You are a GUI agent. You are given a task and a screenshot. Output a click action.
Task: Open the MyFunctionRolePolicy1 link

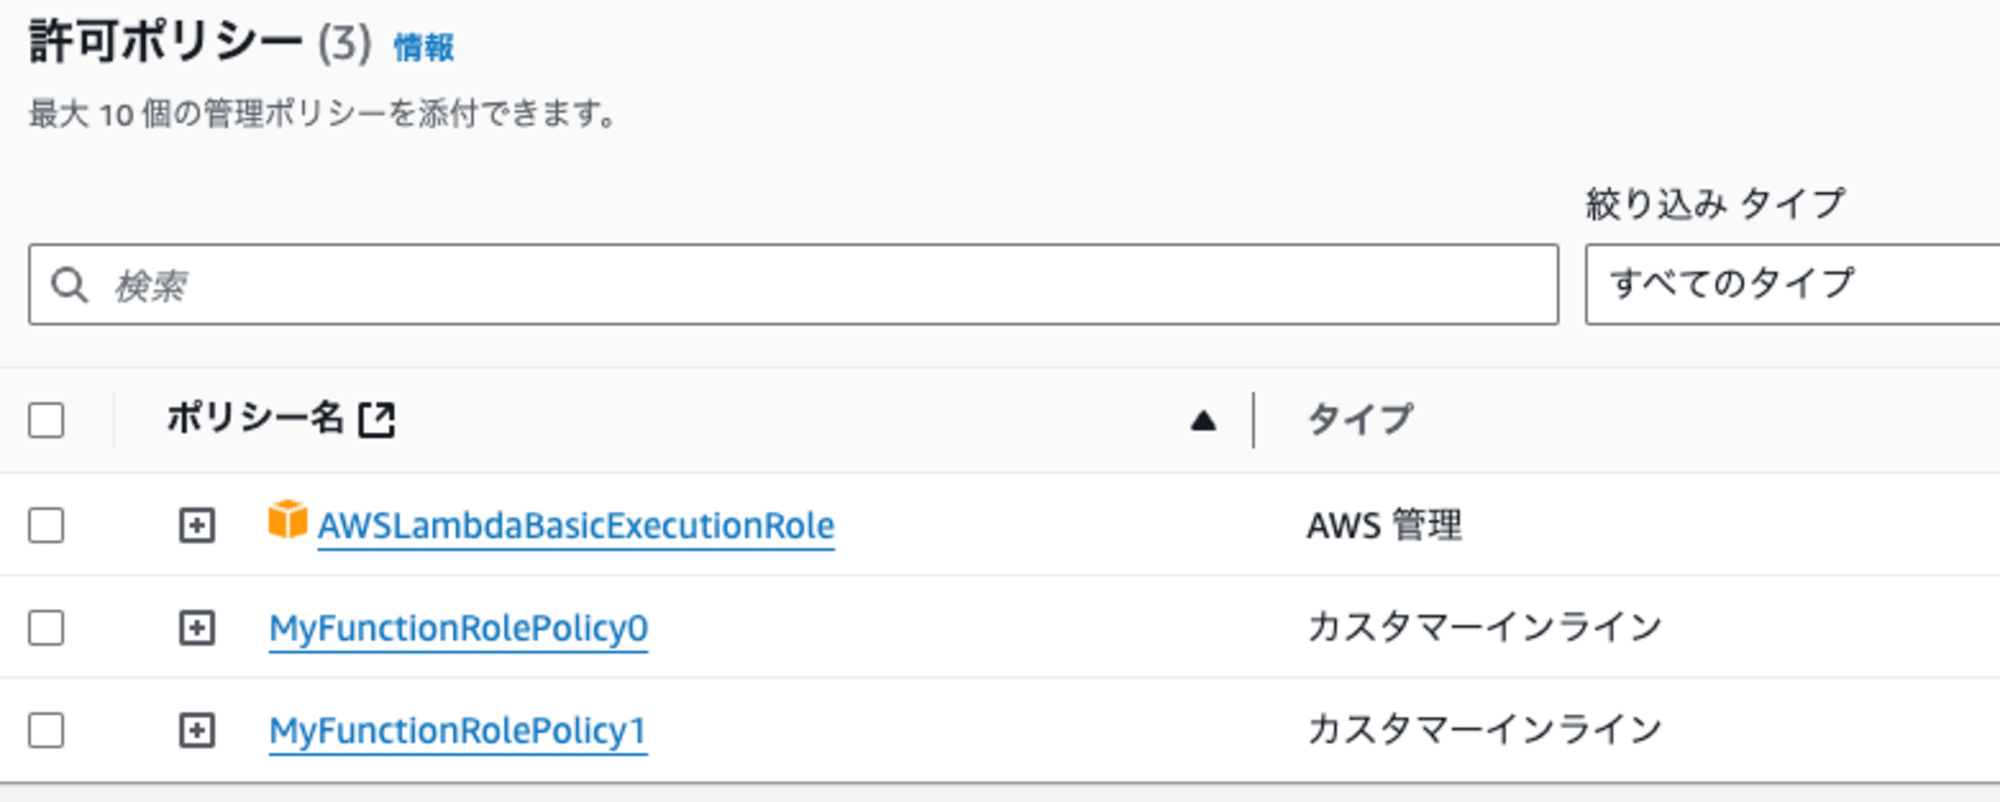(458, 732)
